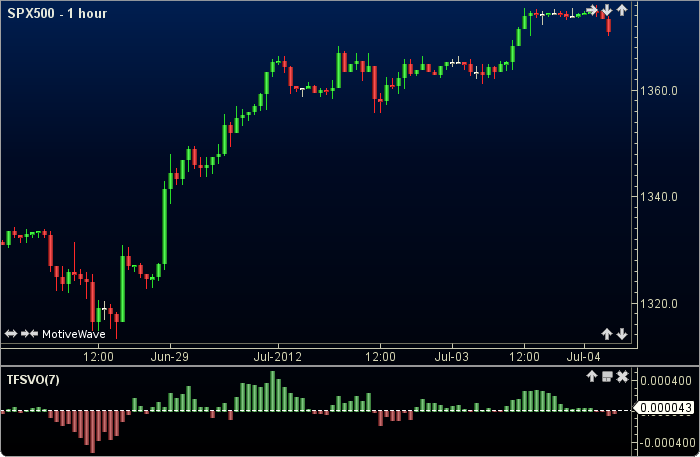
Task: Move the TFSVO study panel up
Action: point(592,377)
